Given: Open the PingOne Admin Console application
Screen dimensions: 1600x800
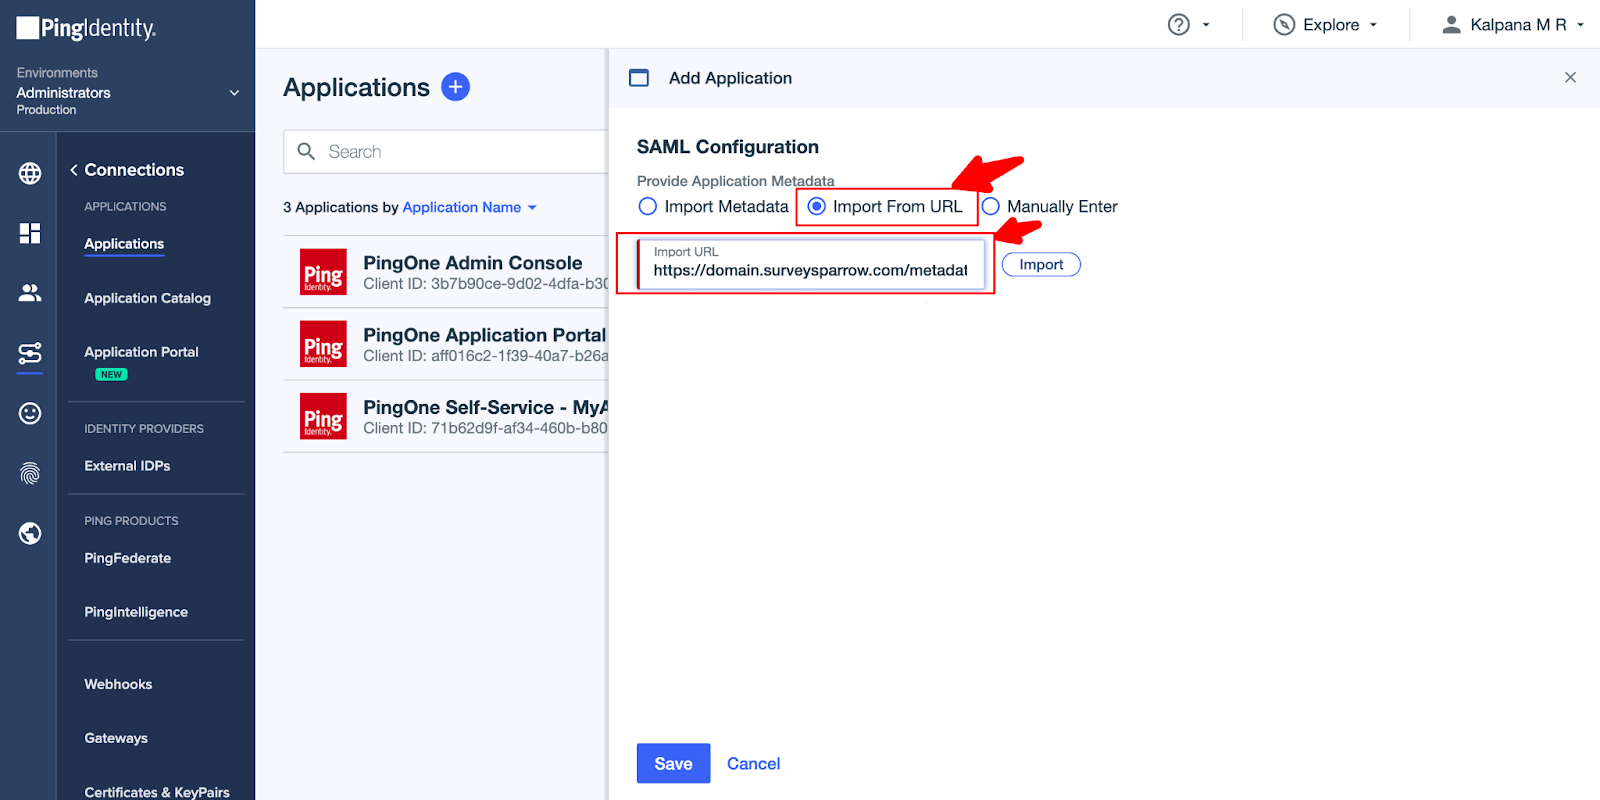Looking at the screenshot, I should pos(472,263).
